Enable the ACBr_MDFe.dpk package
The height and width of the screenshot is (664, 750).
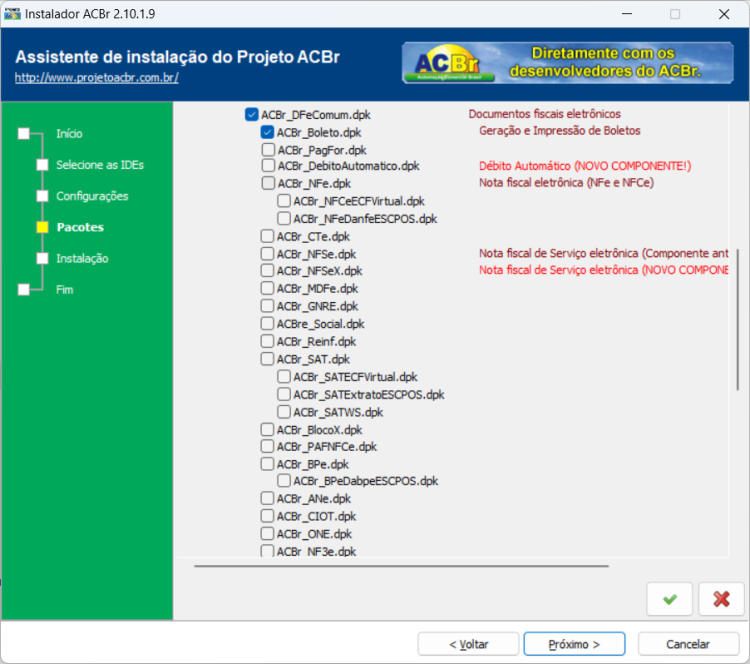point(267,288)
